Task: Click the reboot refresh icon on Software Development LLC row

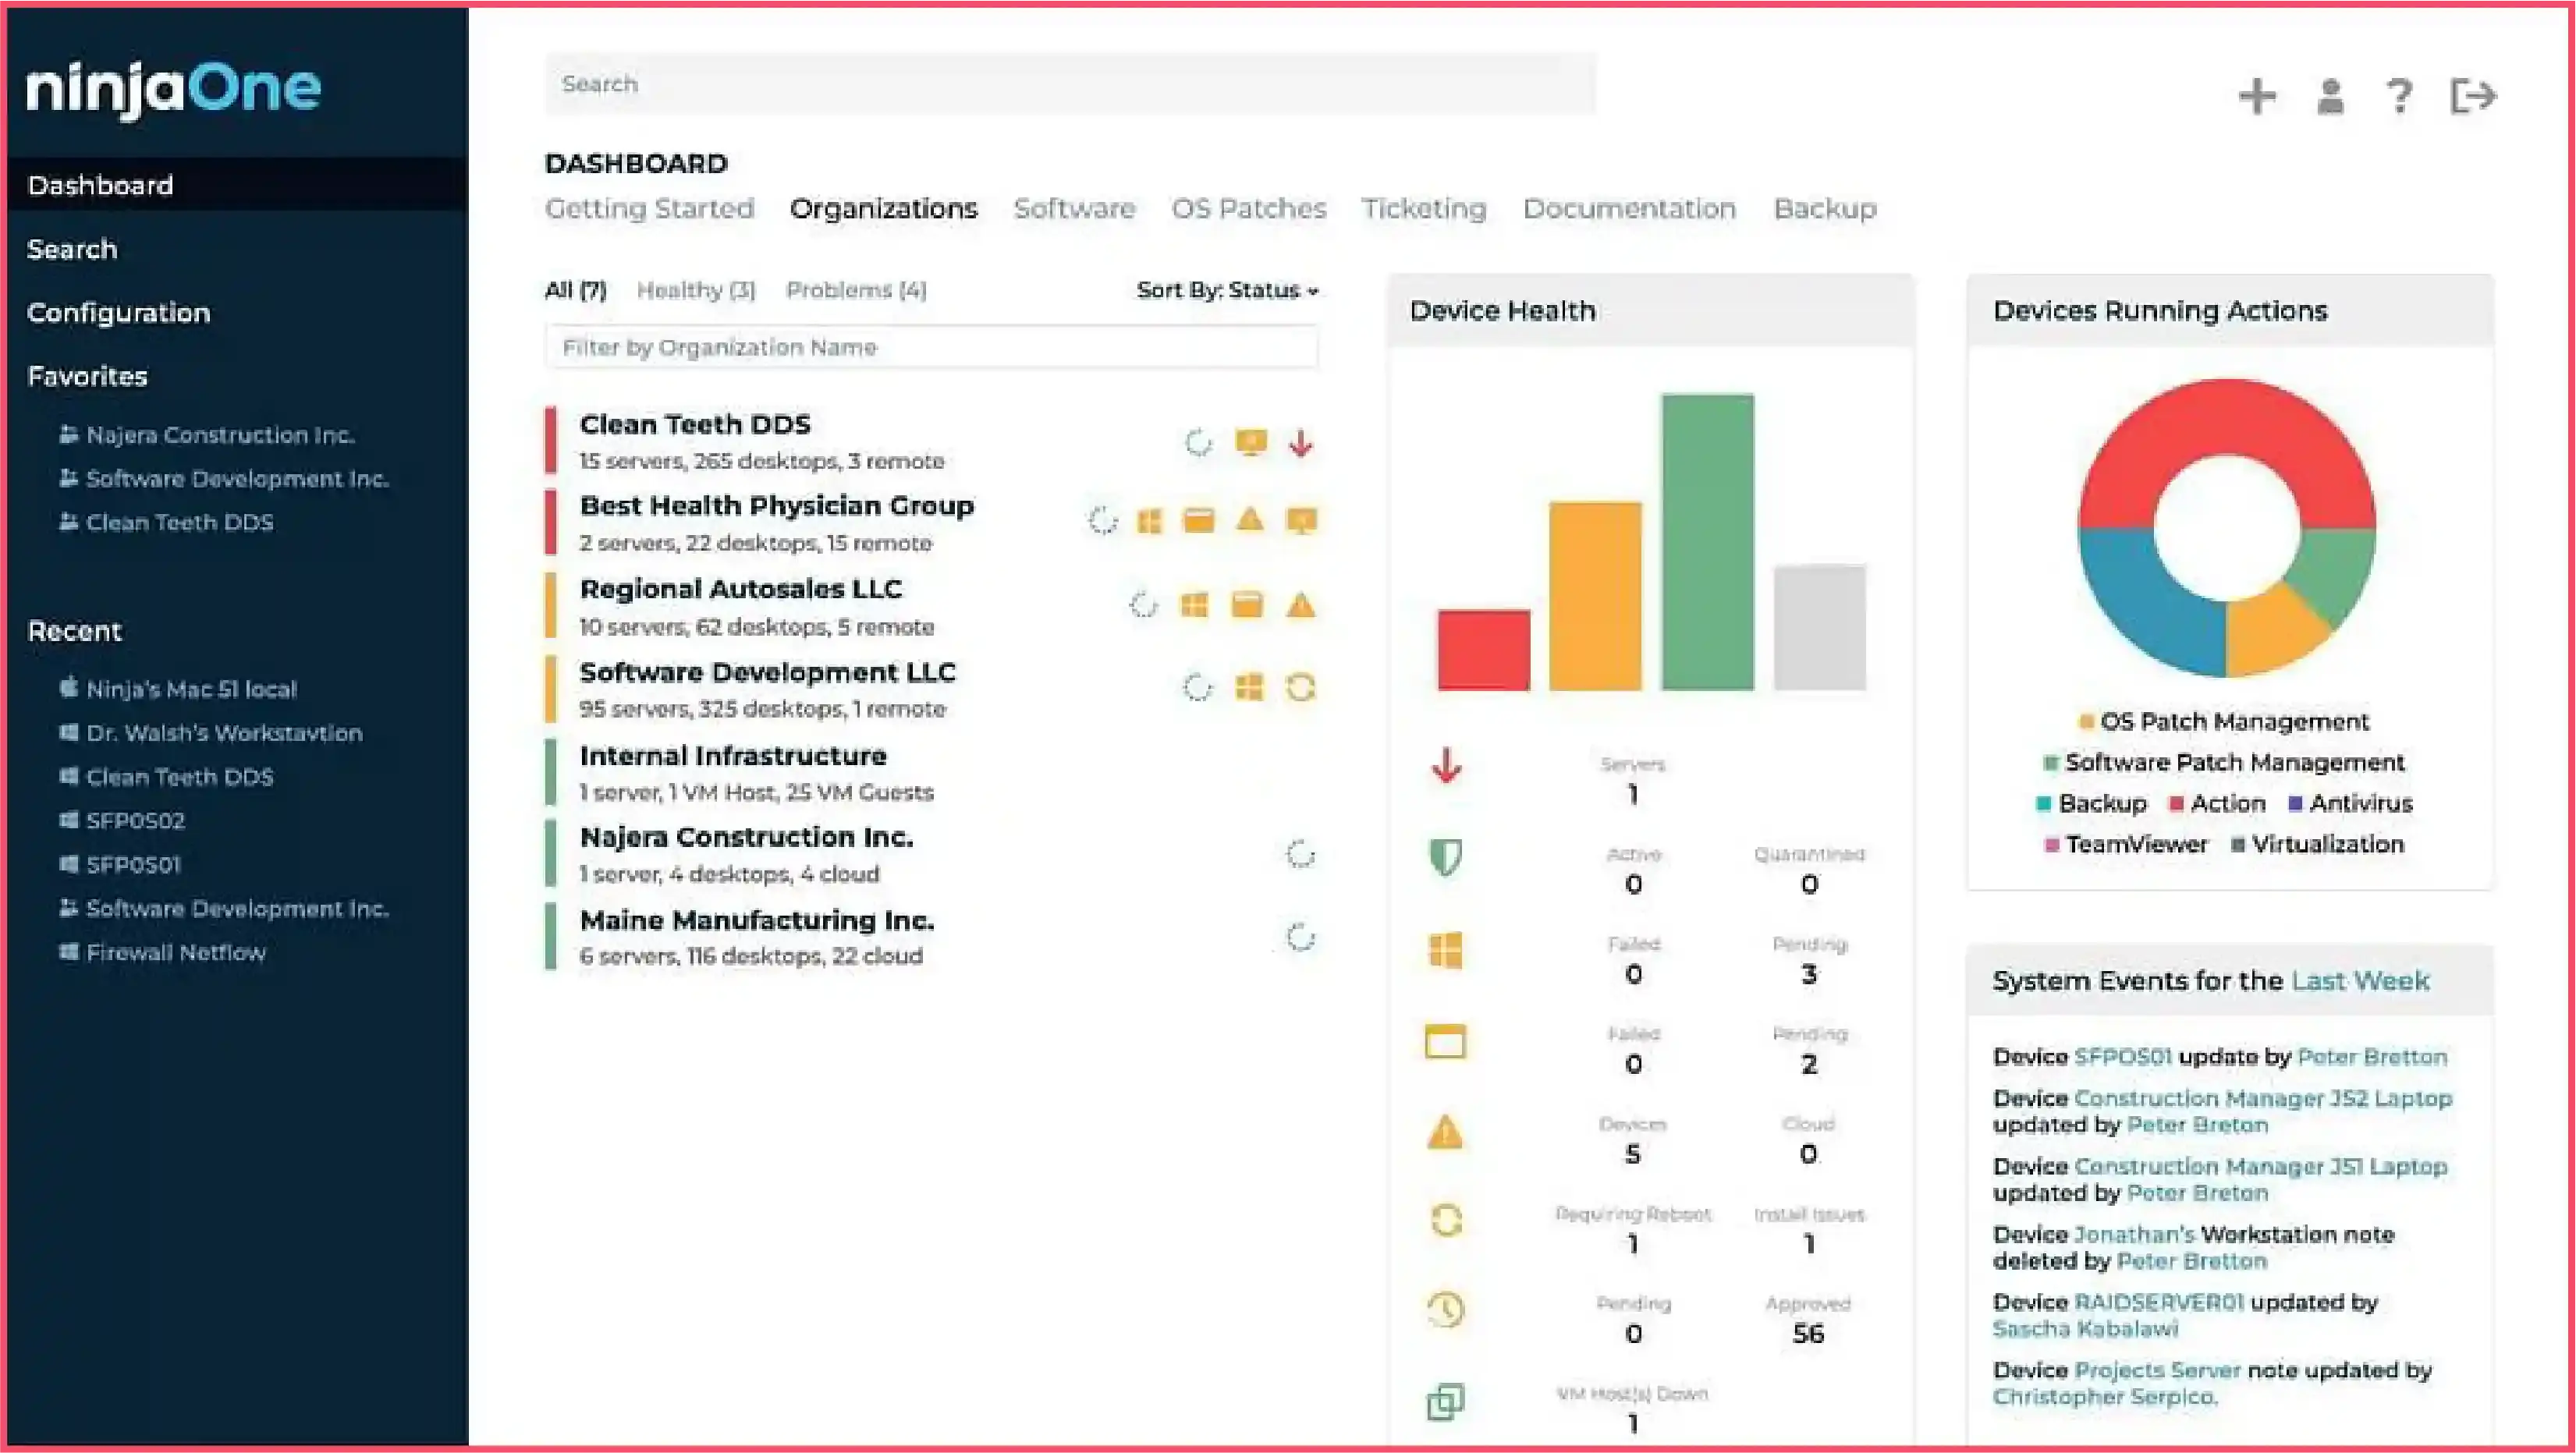Action: click(x=1300, y=688)
